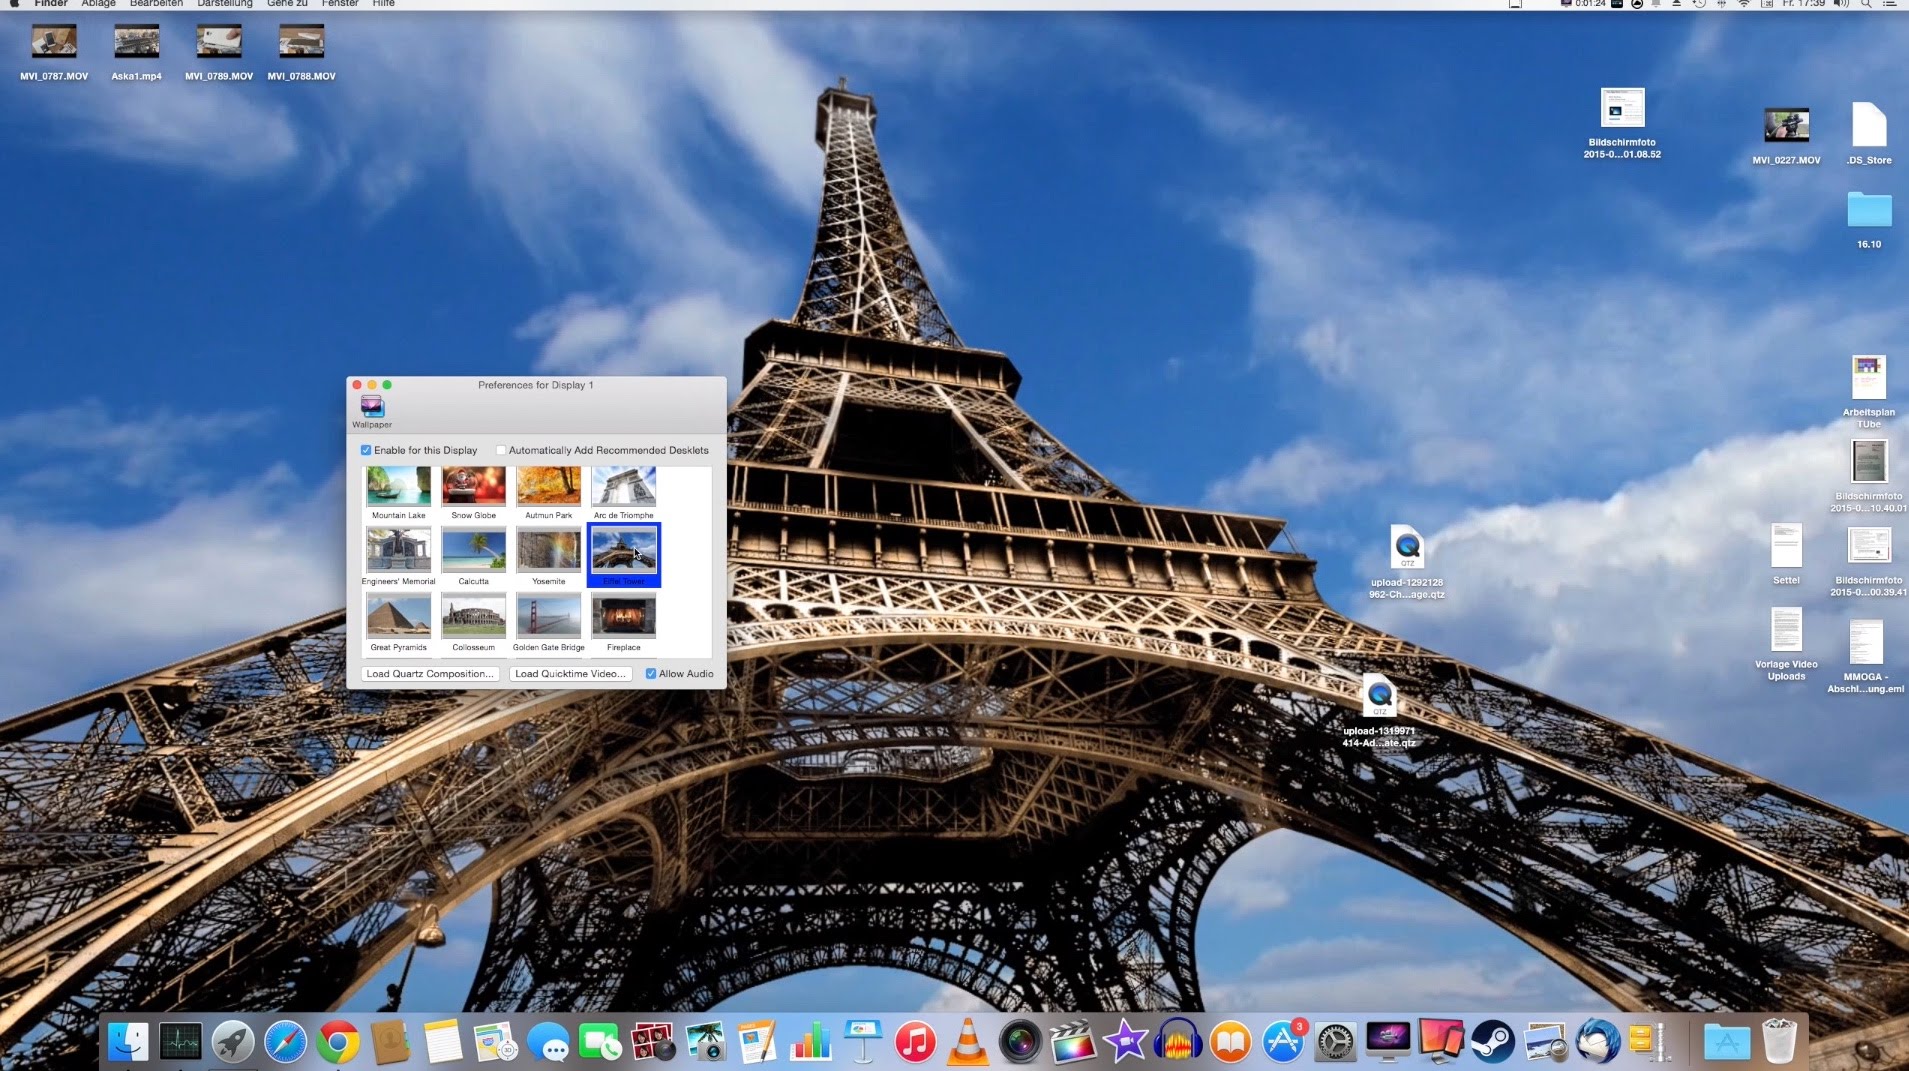Launch Audacity from the dock
This screenshot has width=1909, height=1071.
click(1177, 1042)
